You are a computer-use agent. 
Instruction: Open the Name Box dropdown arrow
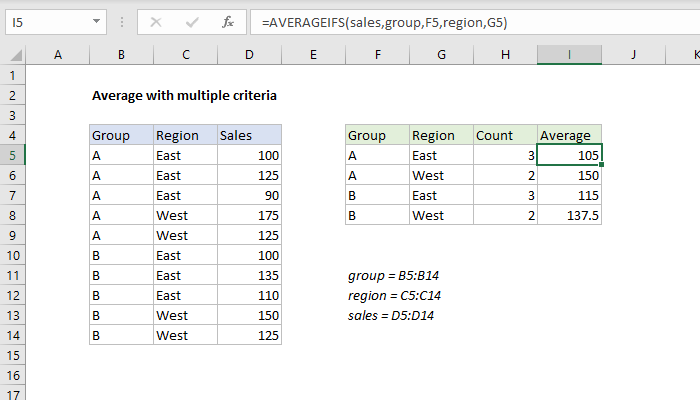point(94,20)
